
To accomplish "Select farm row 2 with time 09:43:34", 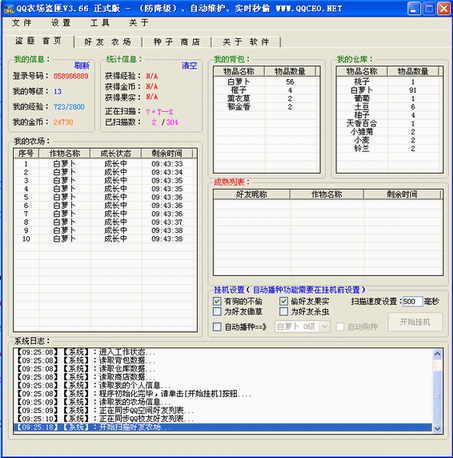I will (x=104, y=172).
